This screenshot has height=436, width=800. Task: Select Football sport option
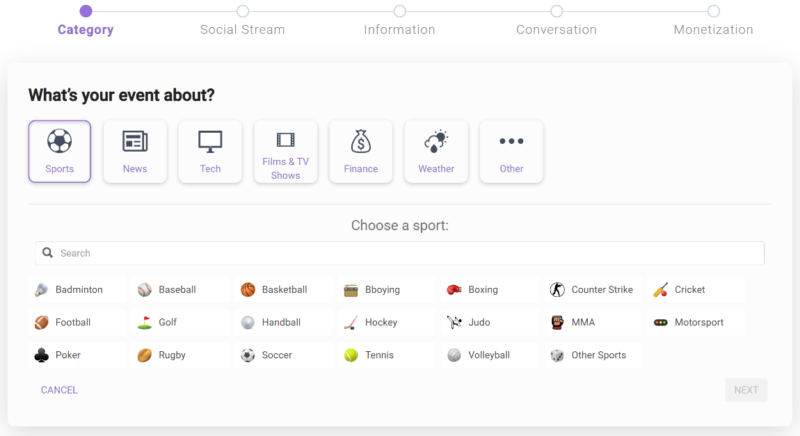77,322
